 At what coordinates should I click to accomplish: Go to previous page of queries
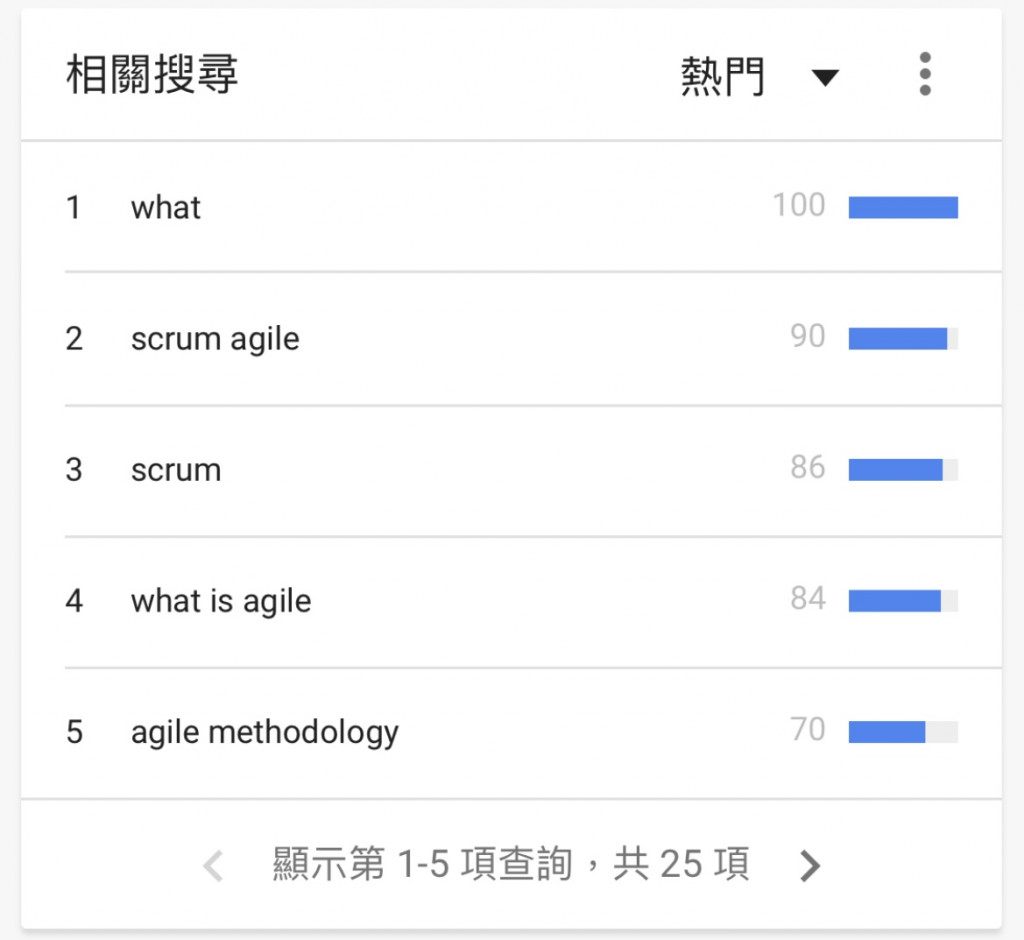[214, 866]
